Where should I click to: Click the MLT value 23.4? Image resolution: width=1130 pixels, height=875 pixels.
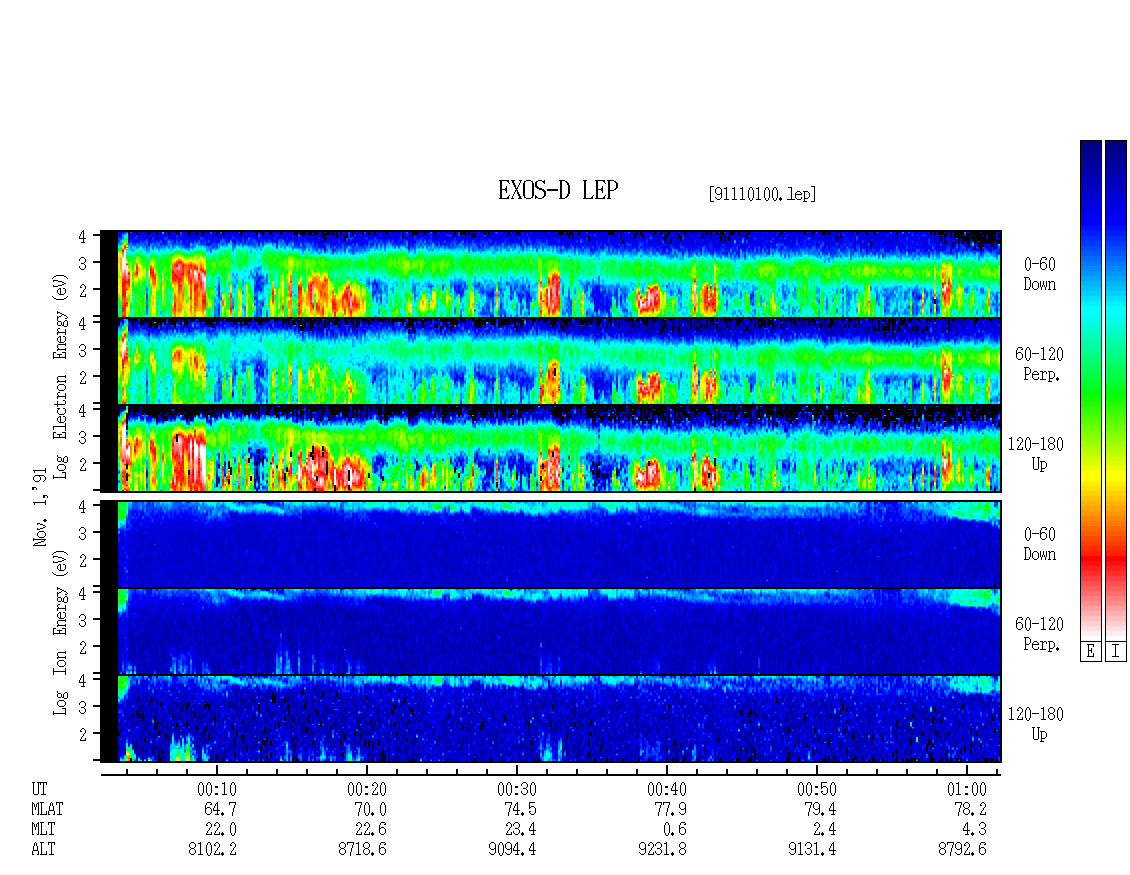click(520, 830)
